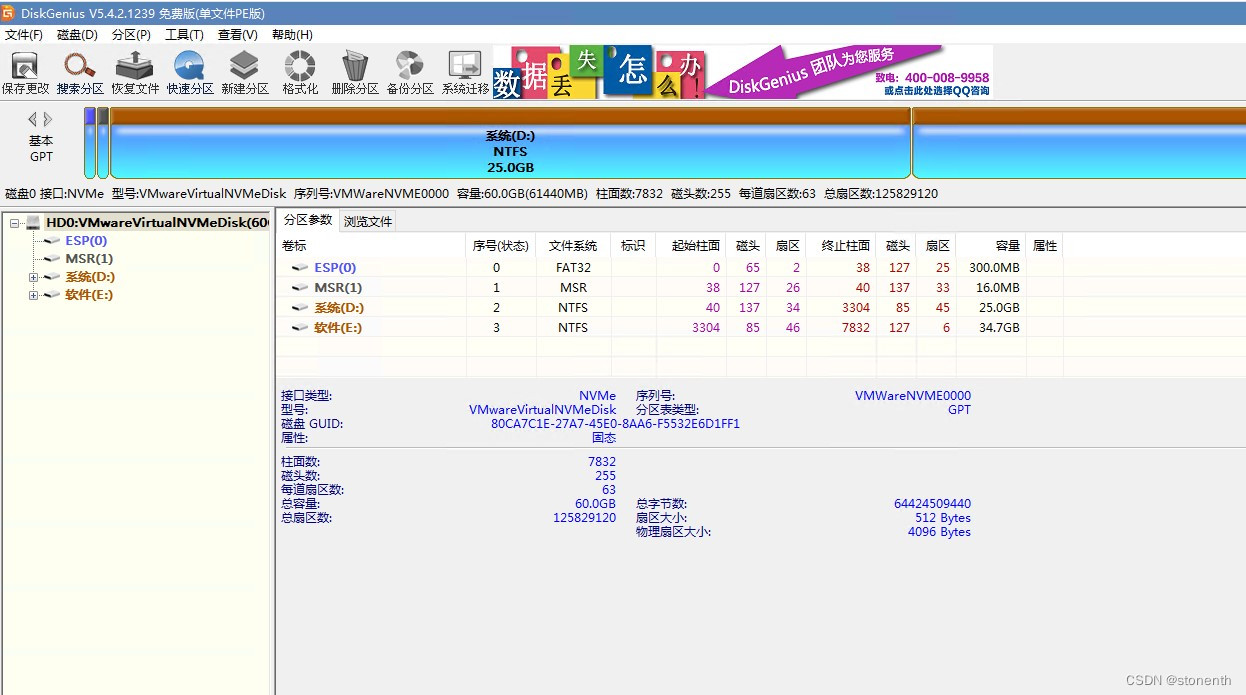Click the 总字节数 value 64424509440
This screenshot has height=695, width=1246.
(932, 504)
